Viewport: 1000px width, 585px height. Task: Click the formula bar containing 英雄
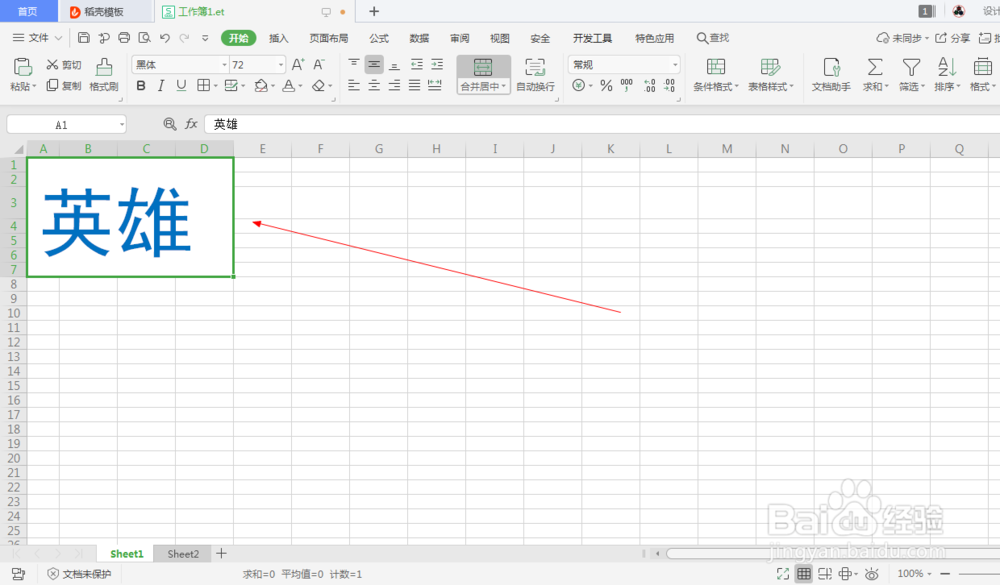(x=601, y=124)
